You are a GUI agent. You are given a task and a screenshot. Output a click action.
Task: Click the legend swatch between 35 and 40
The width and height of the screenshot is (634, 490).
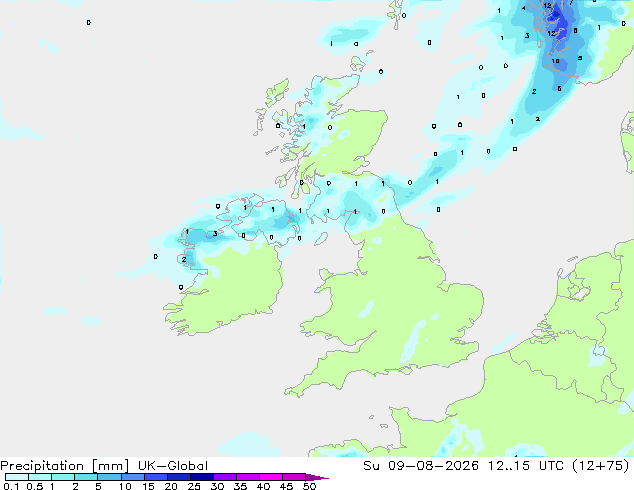[248, 477]
